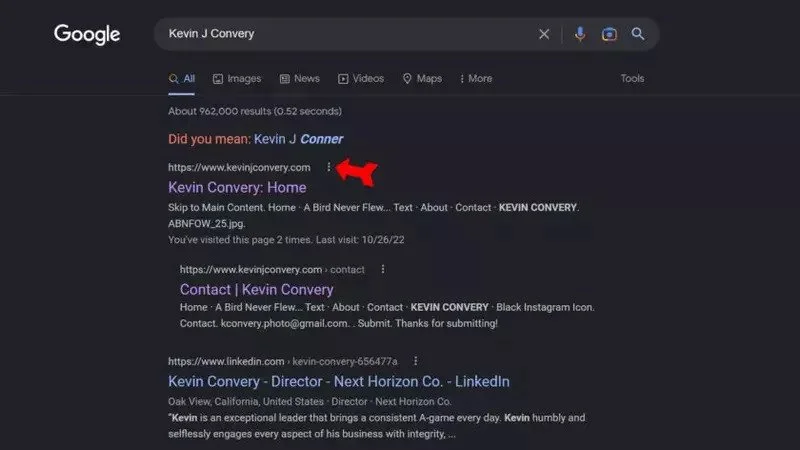Start voice search with the microphone

[580, 34]
